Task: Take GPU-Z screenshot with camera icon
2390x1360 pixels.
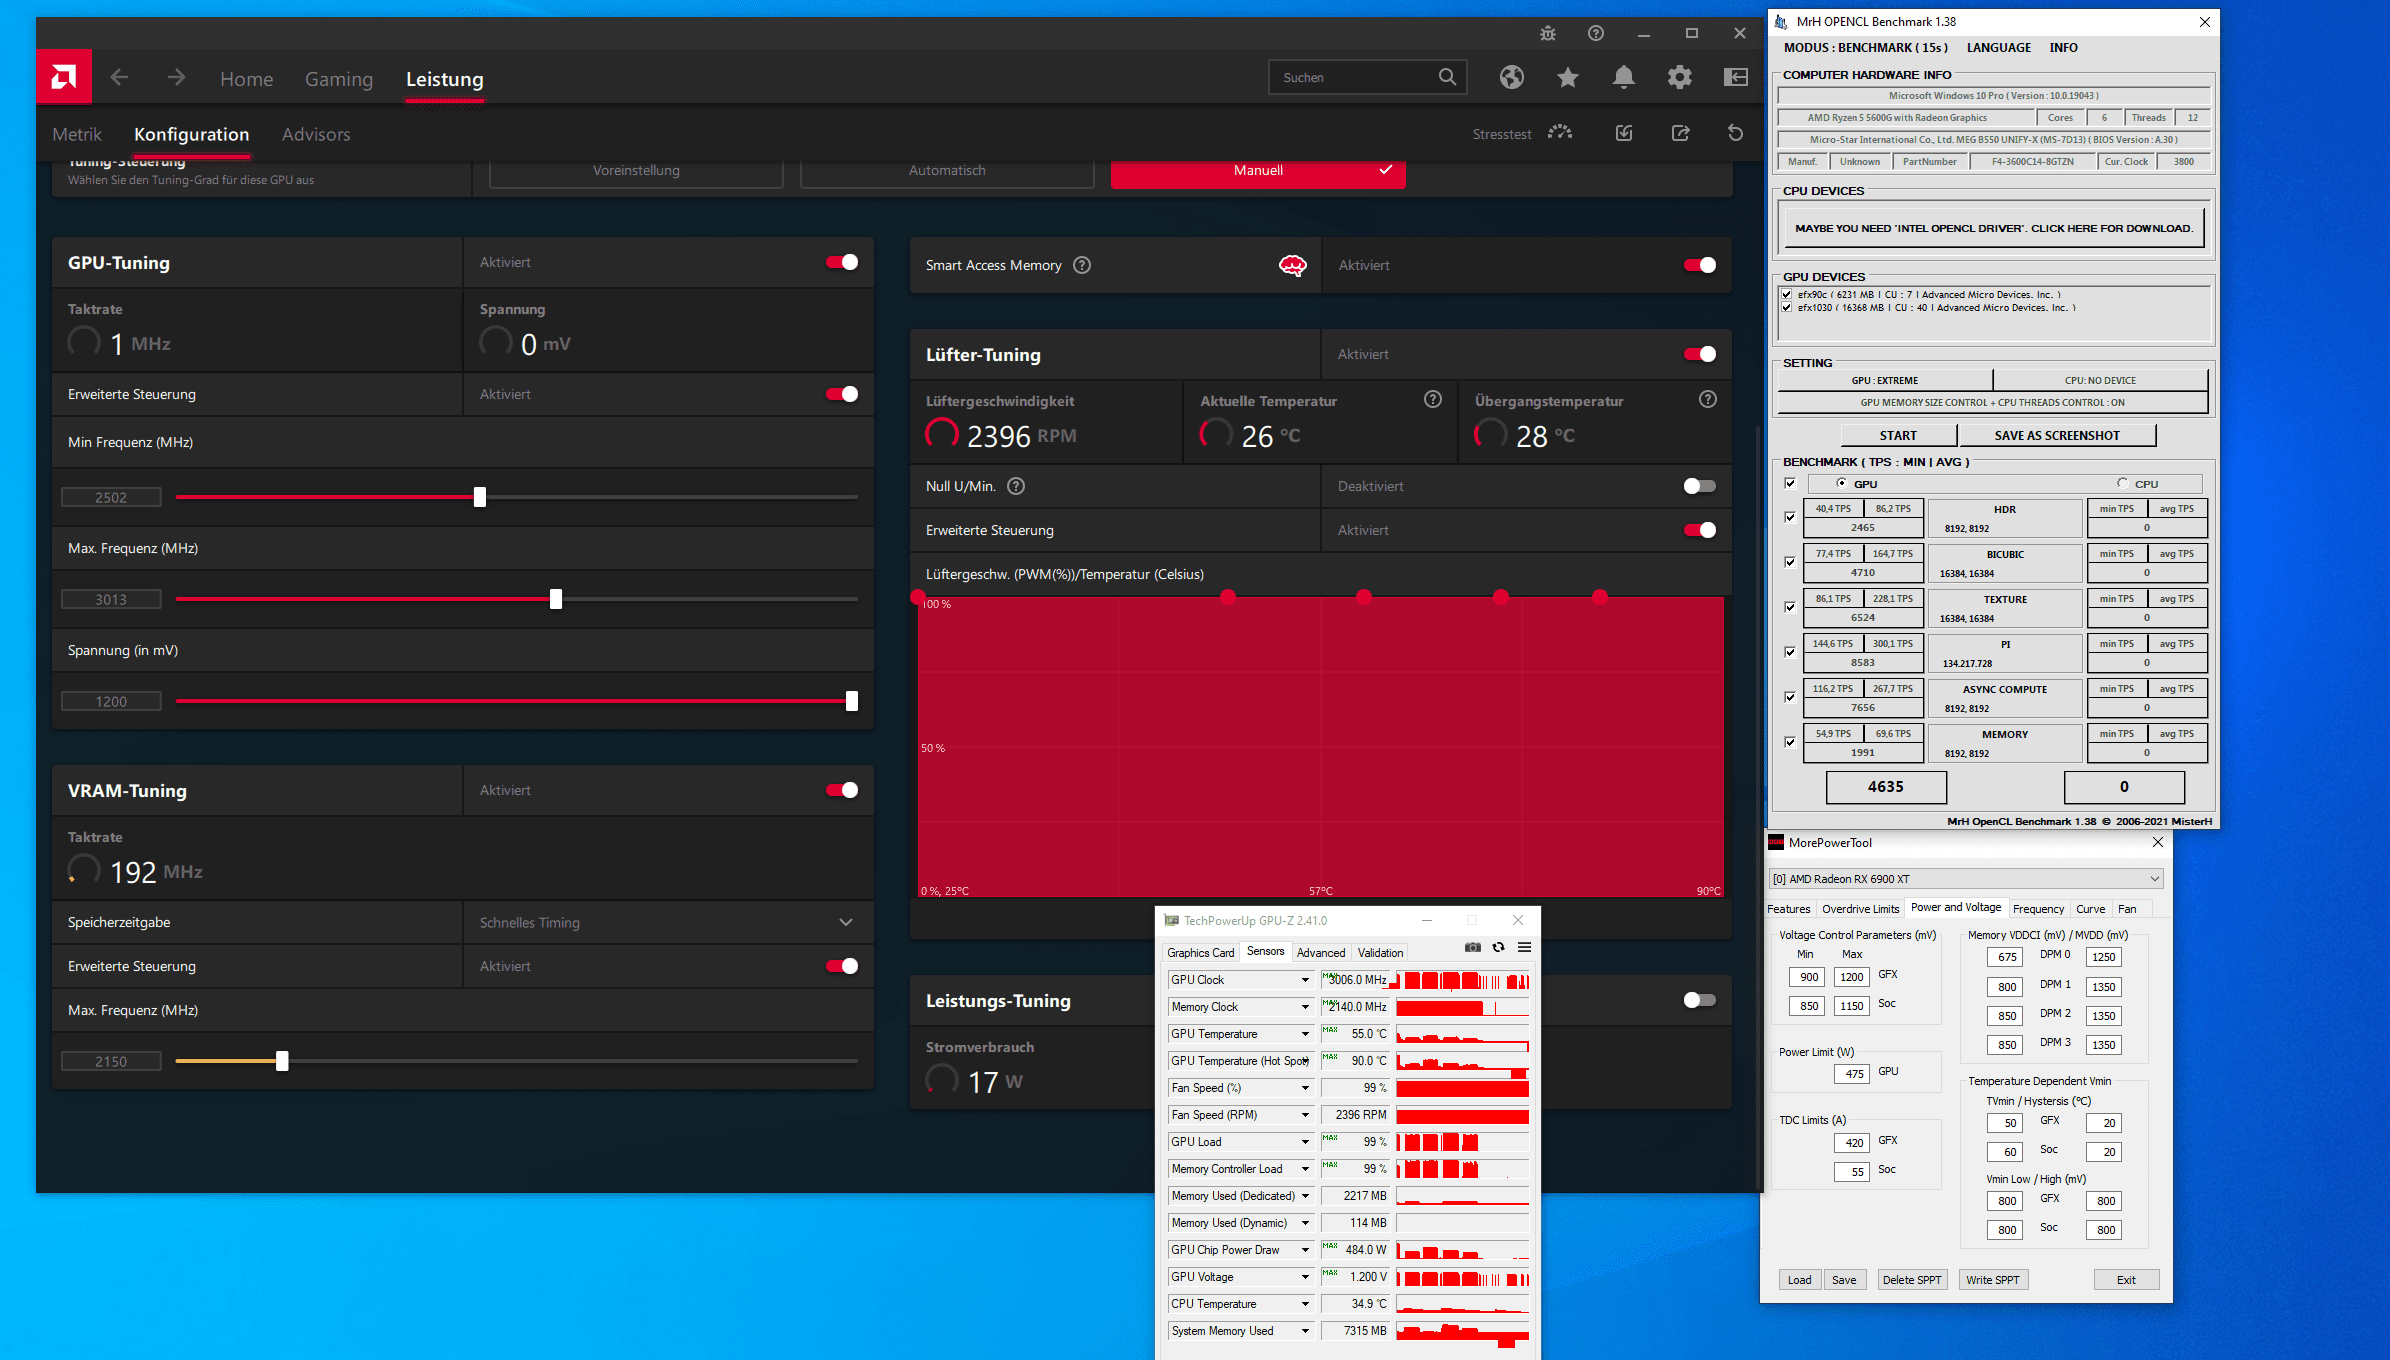Action: pyautogui.click(x=1472, y=947)
